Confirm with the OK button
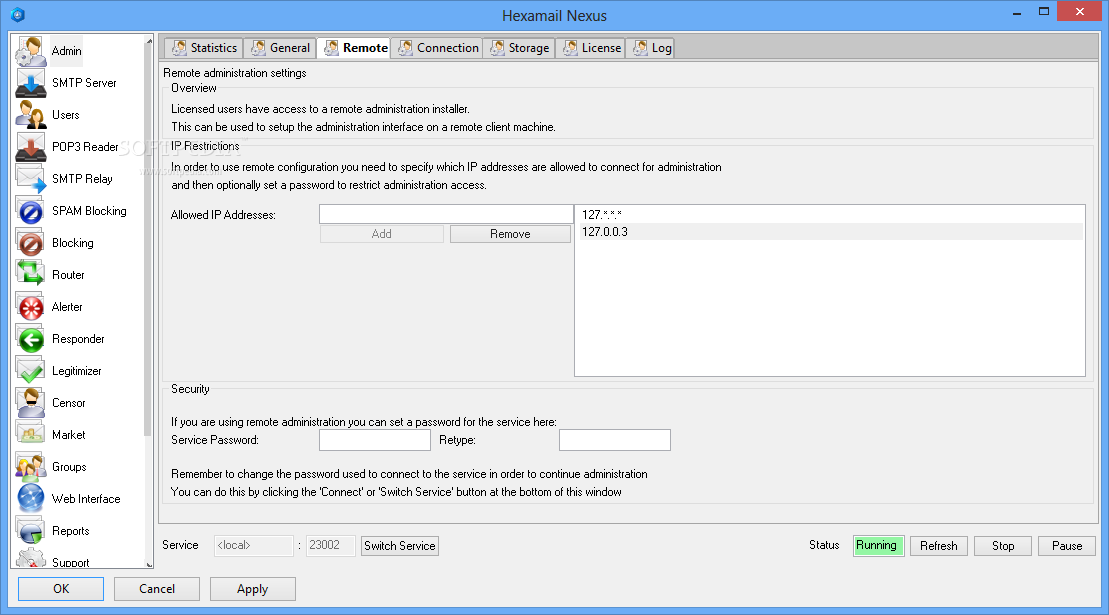Image resolution: width=1109 pixels, height=615 pixels. [61, 589]
